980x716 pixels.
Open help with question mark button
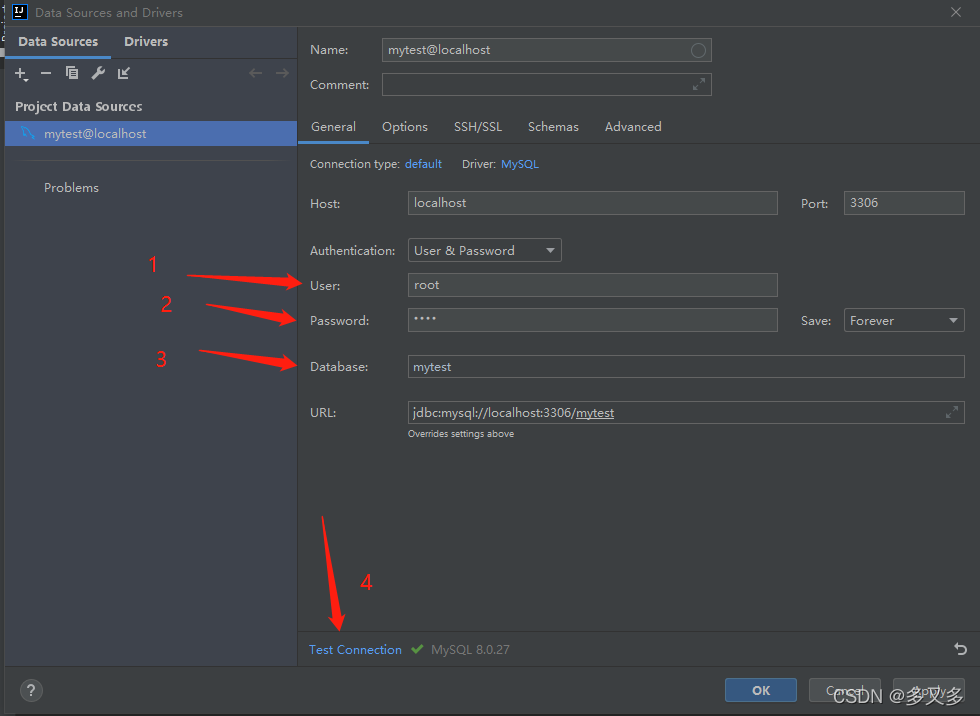31,690
